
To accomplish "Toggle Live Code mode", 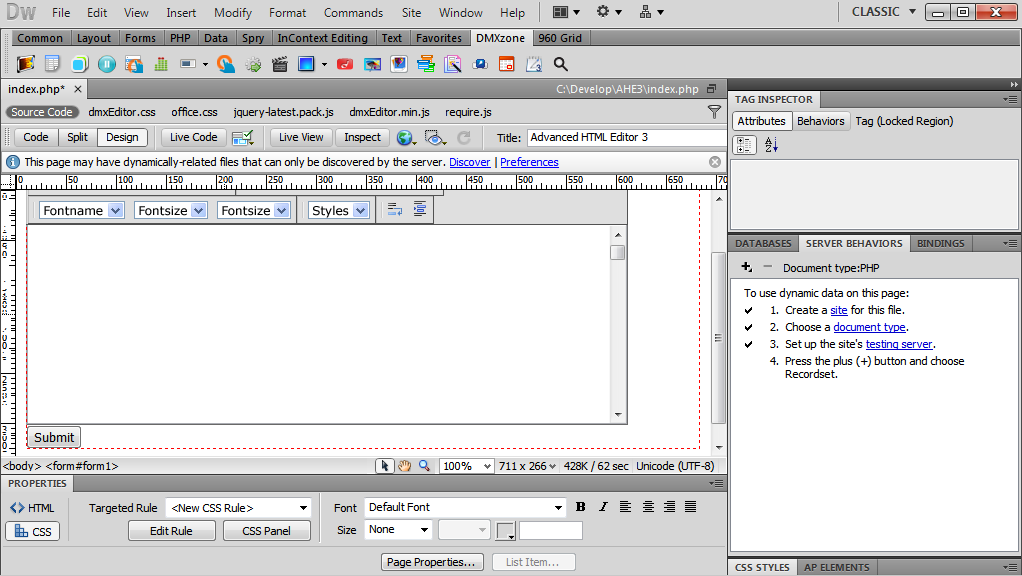I will [x=194, y=137].
